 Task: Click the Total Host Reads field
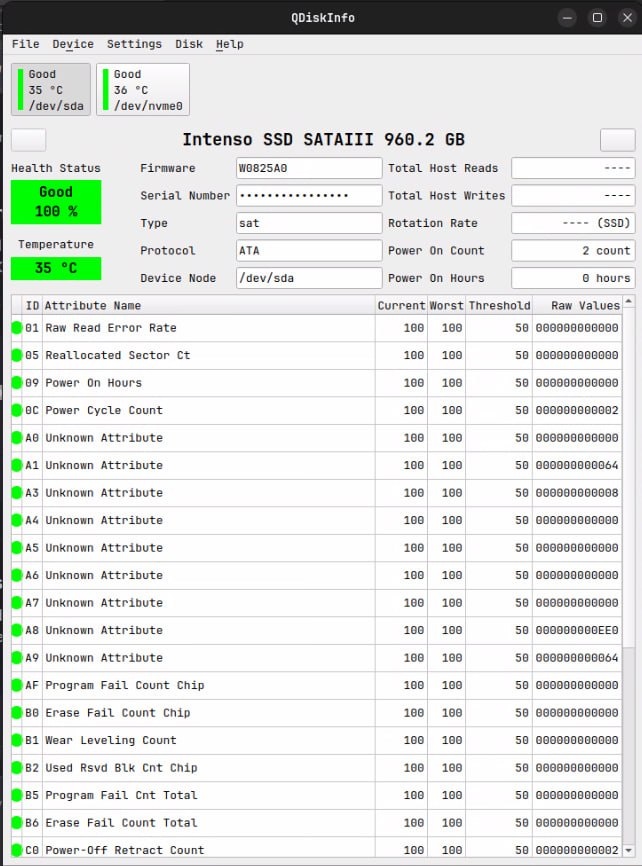coord(573,168)
